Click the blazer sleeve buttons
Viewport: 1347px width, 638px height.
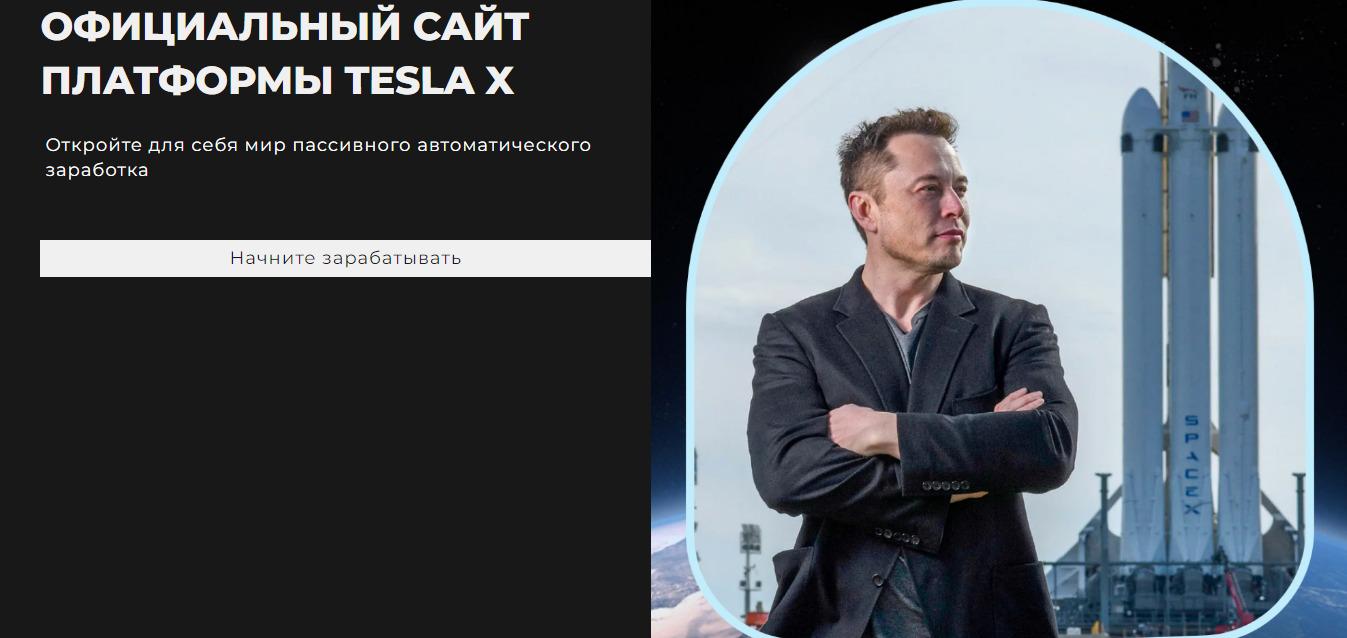click(x=945, y=486)
